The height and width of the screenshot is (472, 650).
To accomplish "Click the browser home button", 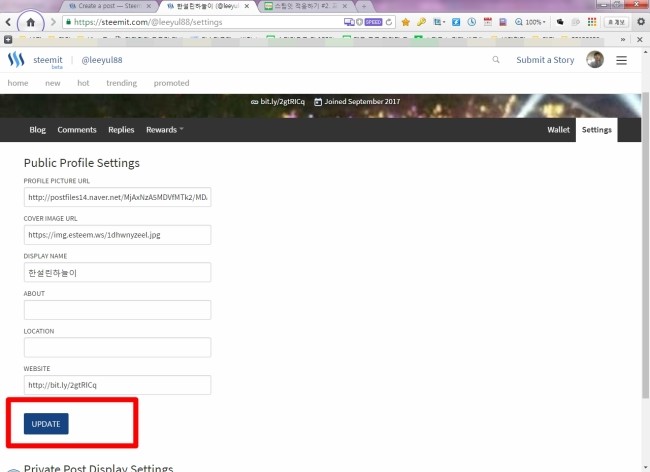I will click(31, 21).
